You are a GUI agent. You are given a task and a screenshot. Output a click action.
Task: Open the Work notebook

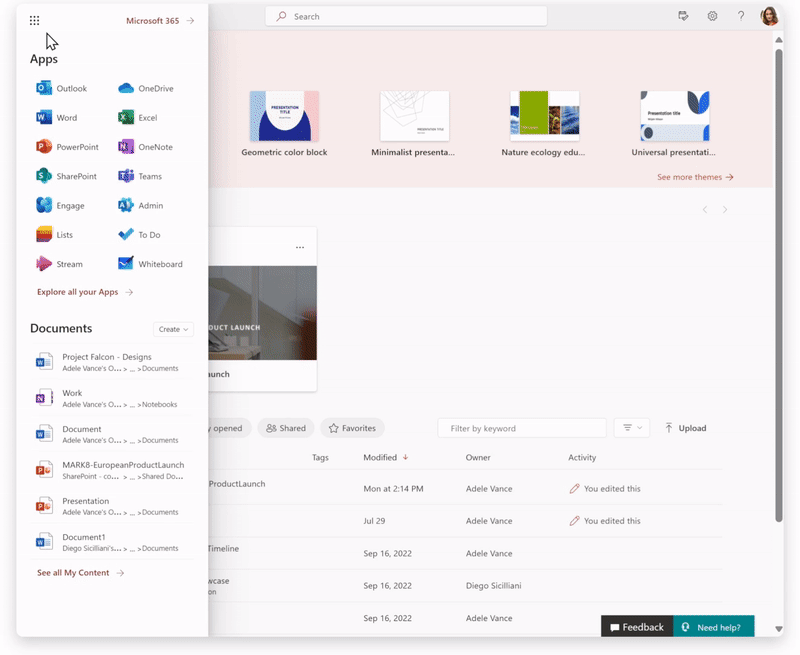point(112,398)
